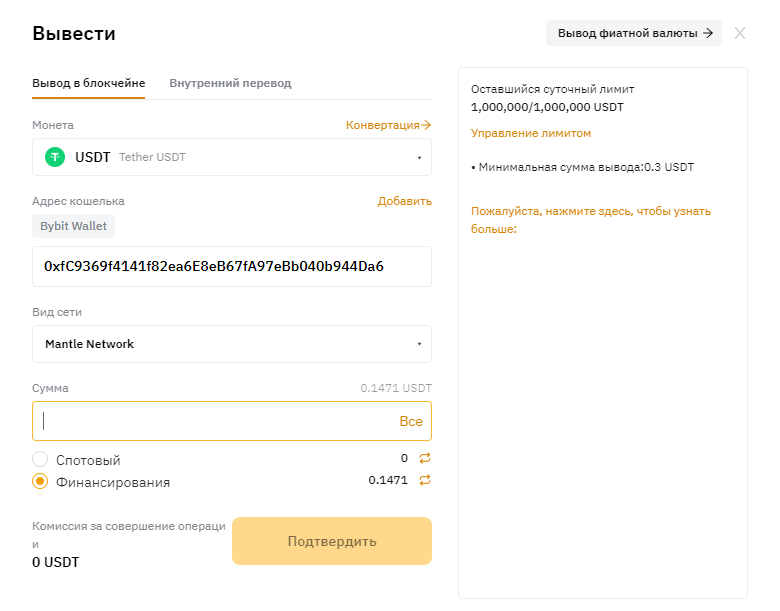Image resolution: width=780 pixels, height=611 pixels.
Task: Close the Вывести withdrawal dialog
Action: coord(740,33)
